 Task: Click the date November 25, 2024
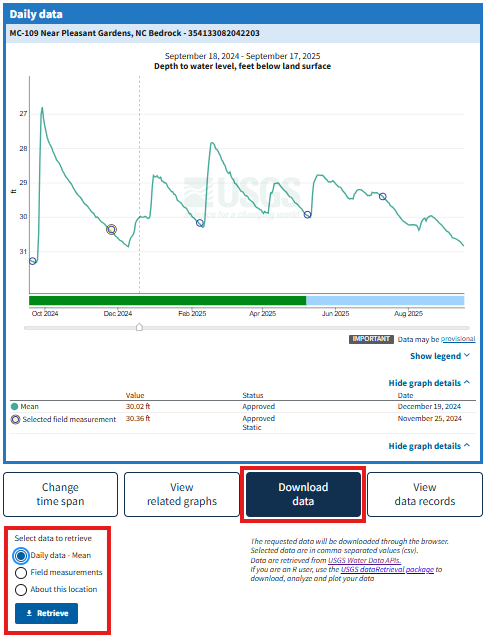point(430,418)
